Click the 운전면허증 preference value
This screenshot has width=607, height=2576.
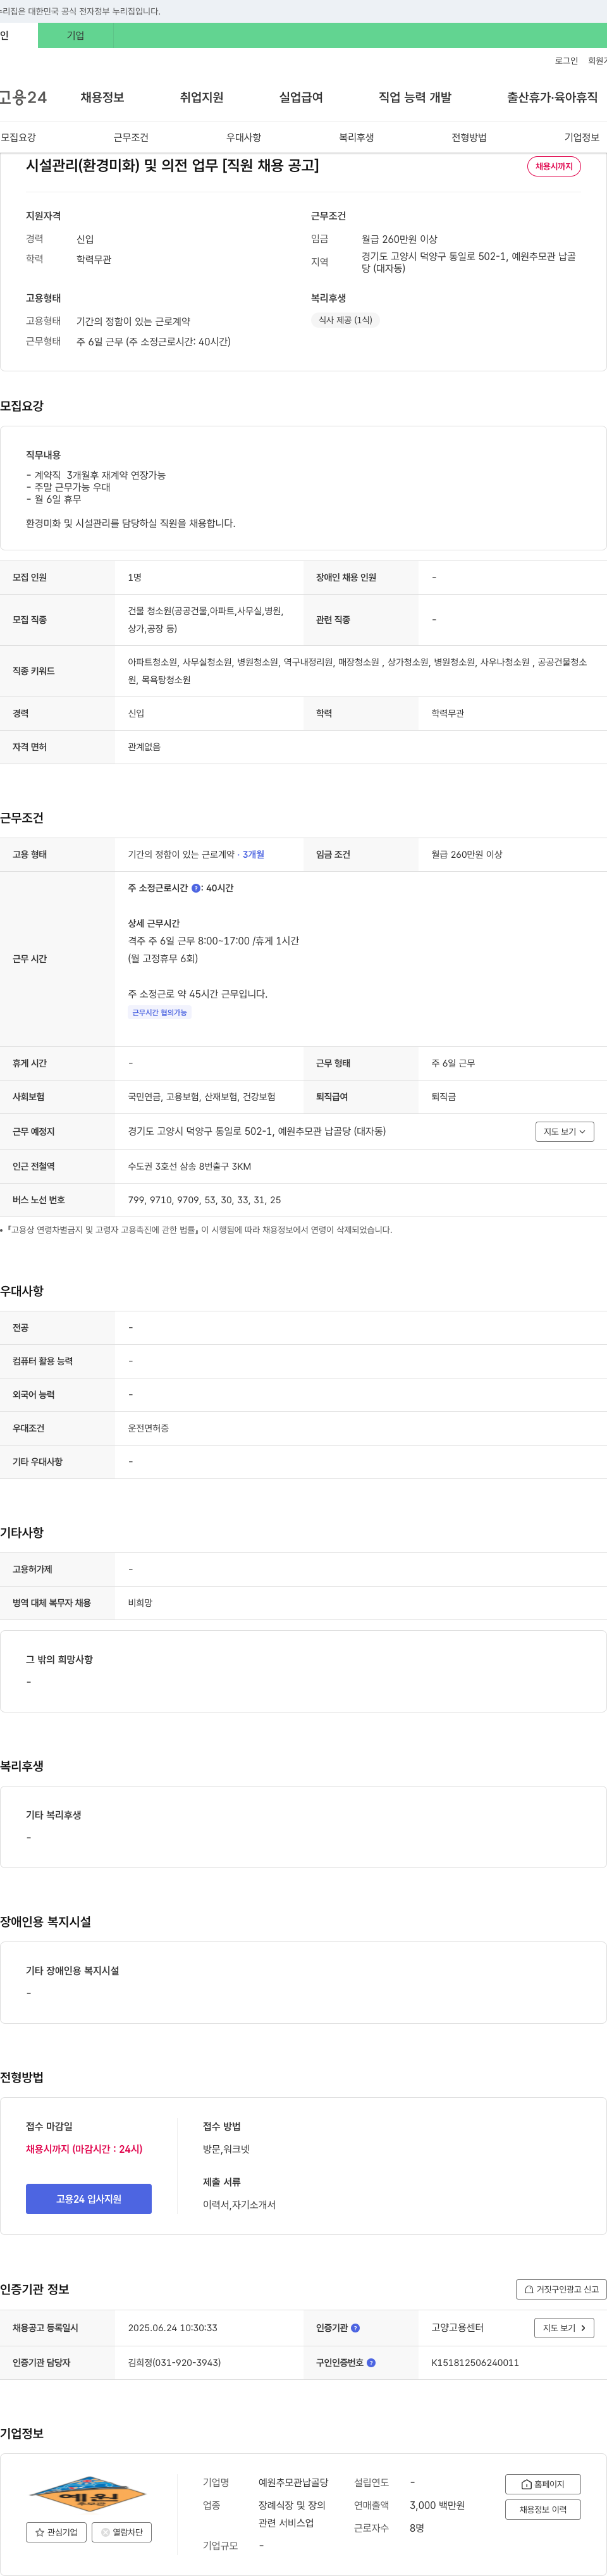point(148,1428)
